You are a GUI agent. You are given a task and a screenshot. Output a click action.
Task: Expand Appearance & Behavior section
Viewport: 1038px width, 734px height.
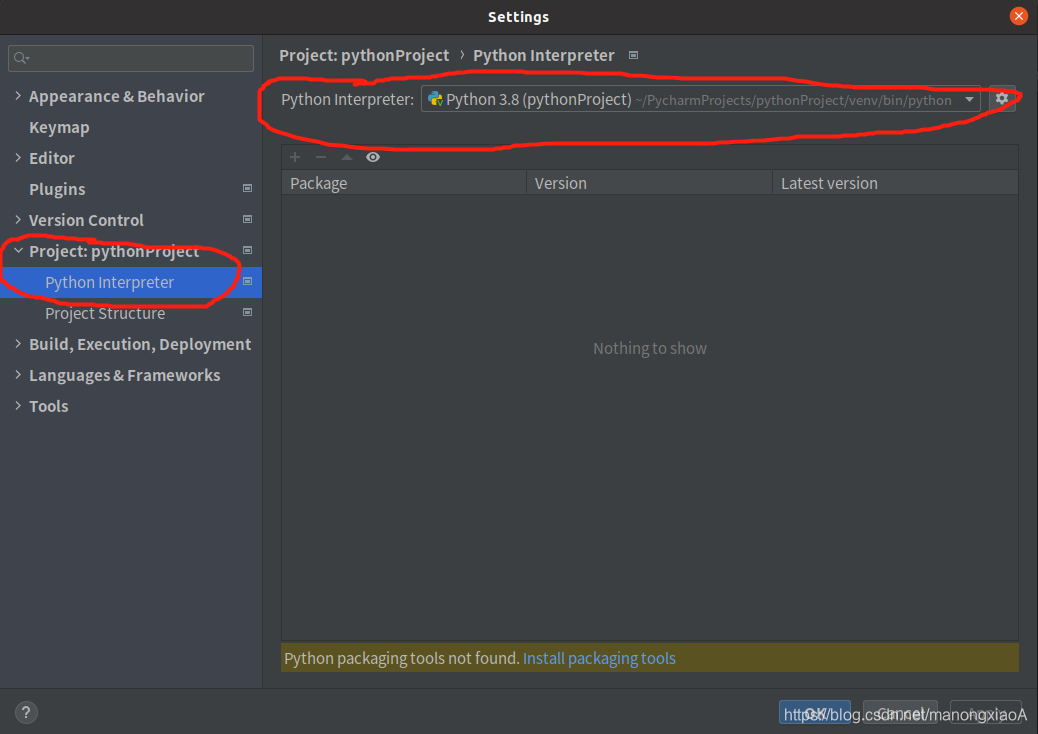(x=18, y=96)
